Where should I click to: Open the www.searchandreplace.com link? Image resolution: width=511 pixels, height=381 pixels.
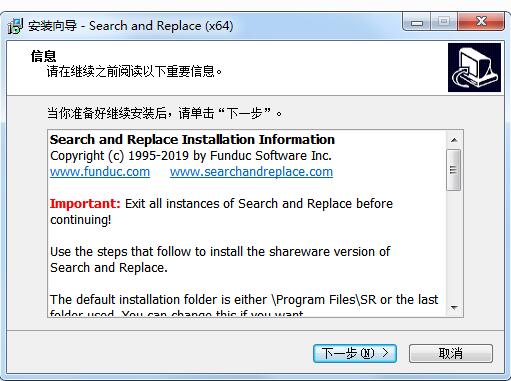point(251,172)
